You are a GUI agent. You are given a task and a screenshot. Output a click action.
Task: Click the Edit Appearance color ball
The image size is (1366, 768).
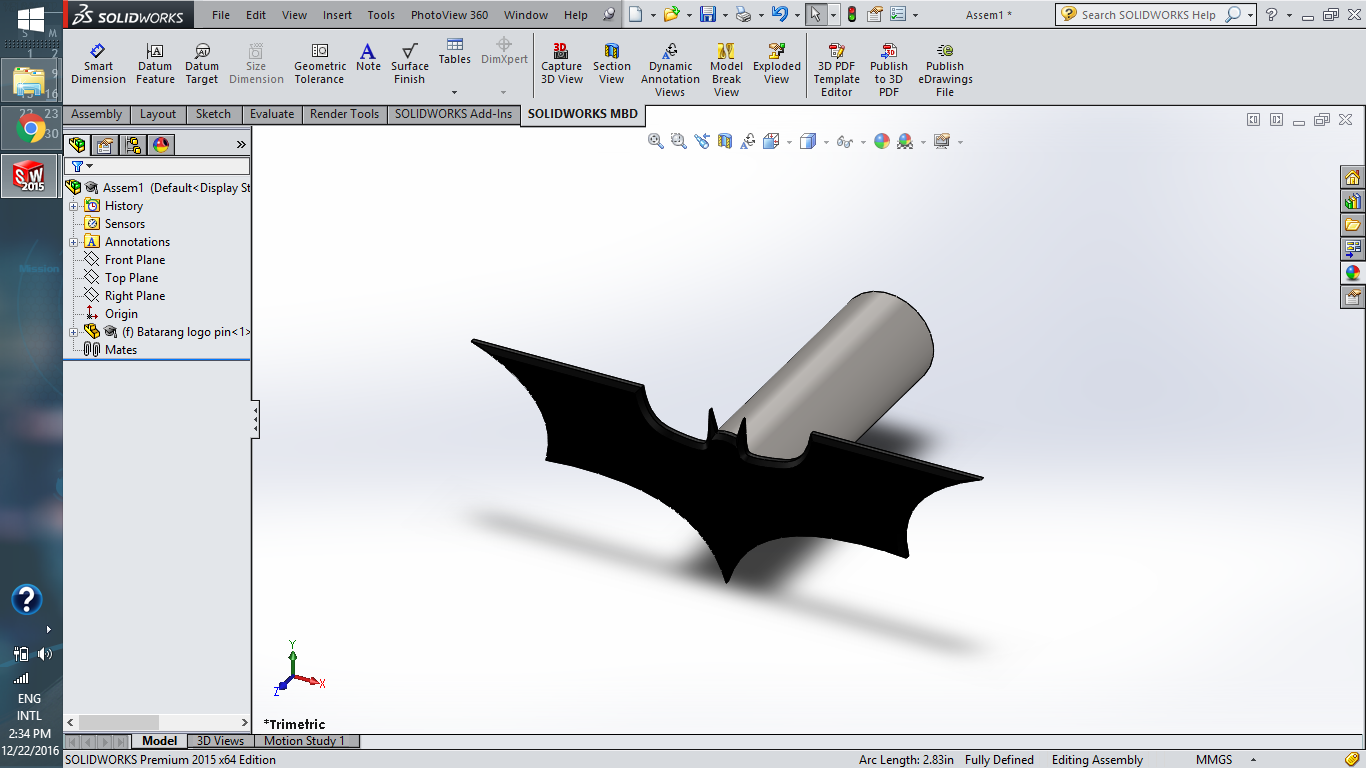[x=882, y=141]
